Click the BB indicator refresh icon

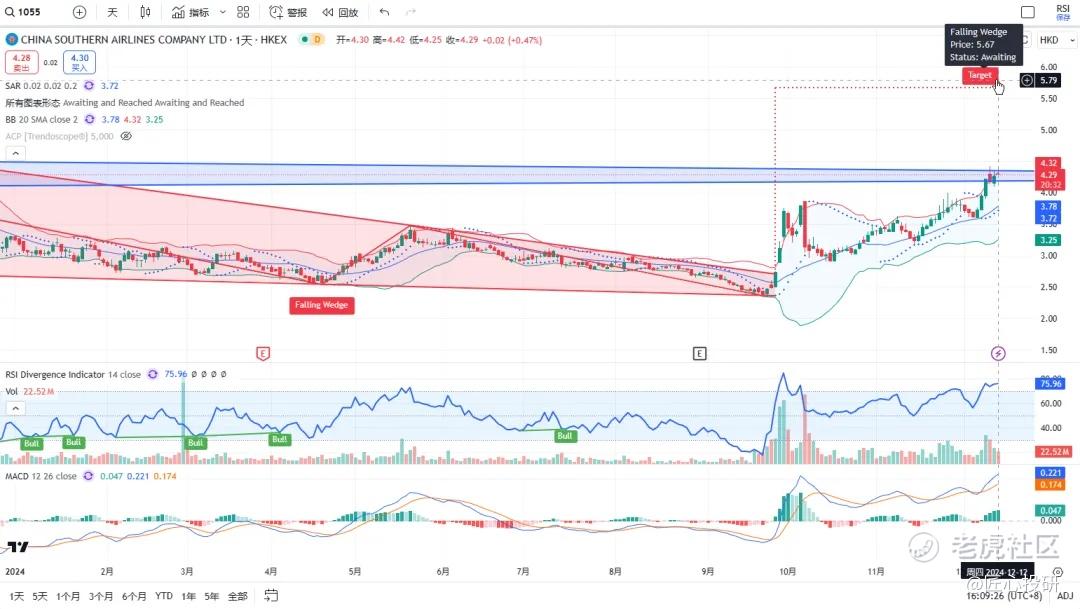pos(90,119)
